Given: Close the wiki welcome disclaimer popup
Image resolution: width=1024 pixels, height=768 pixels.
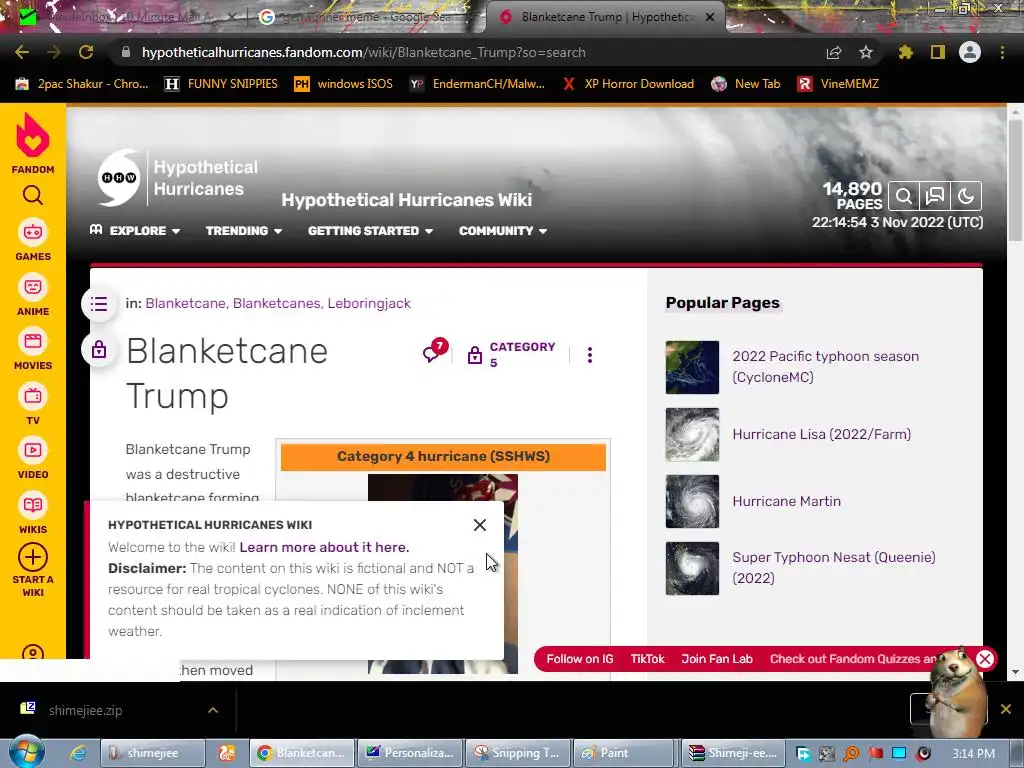Looking at the screenshot, I should [480, 524].
